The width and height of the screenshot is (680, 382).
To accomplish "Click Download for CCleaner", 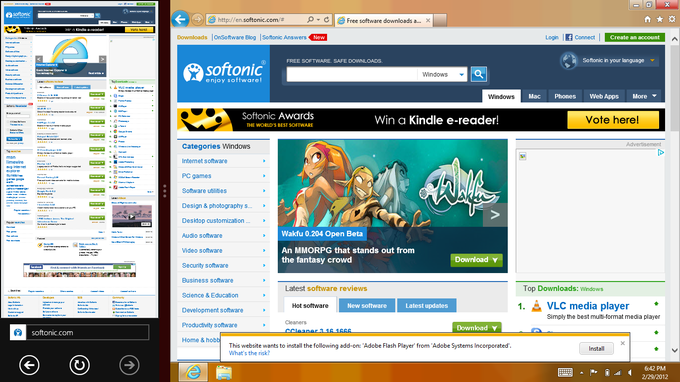I will pyautogui.click(x=477, y=328).
